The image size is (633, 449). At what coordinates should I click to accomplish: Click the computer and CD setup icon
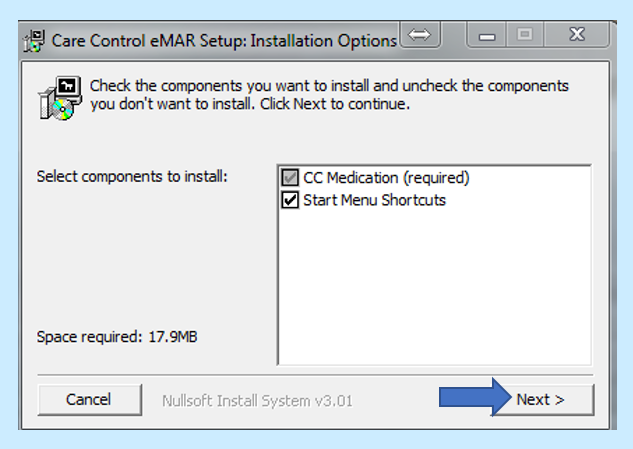pyautogui.click(x=60, y=98)
